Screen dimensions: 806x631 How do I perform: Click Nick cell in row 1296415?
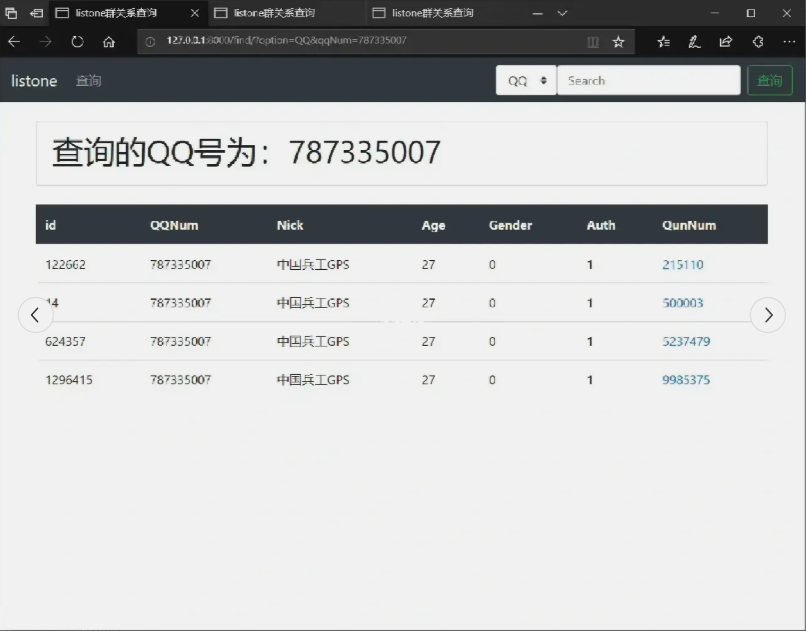pos(313,380)
